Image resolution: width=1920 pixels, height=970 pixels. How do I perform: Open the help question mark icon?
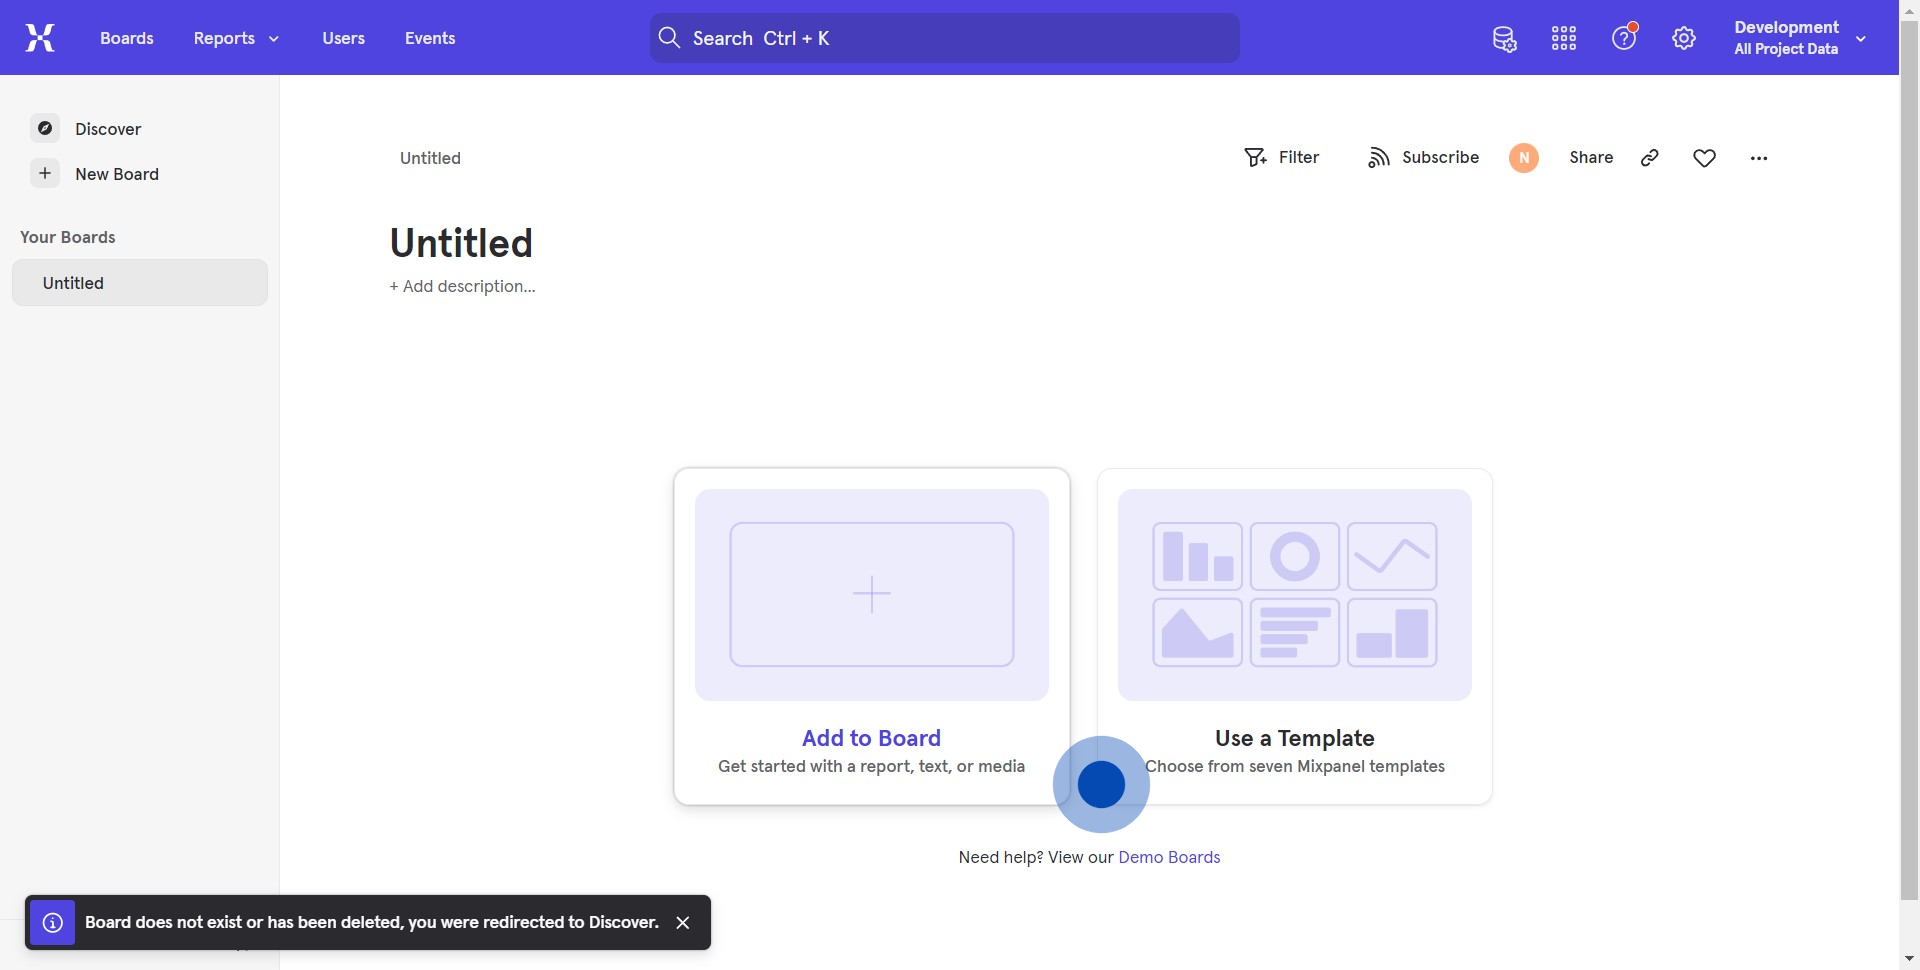pyautogui.click(x=1624, y=38)
